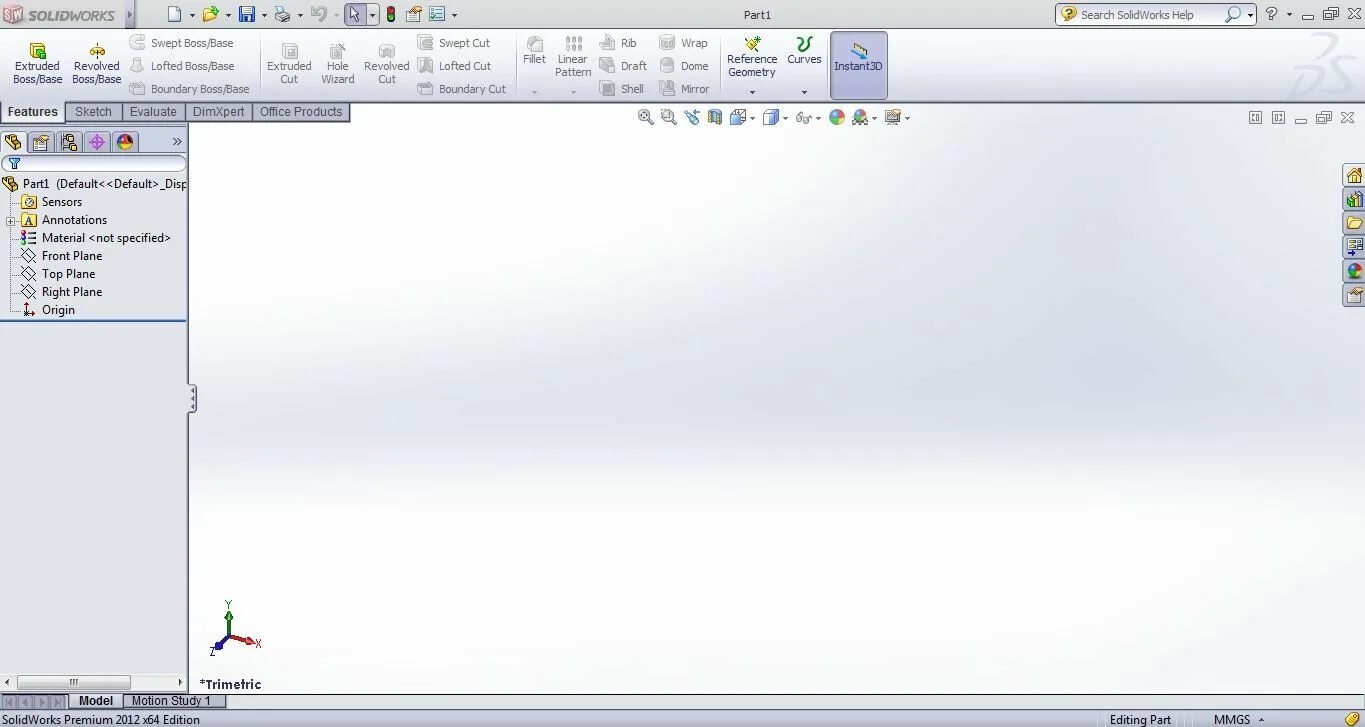Select the Shell tool
This screenshot has height=727, width=1365.
pyautogui.click(x=622, y=89)
